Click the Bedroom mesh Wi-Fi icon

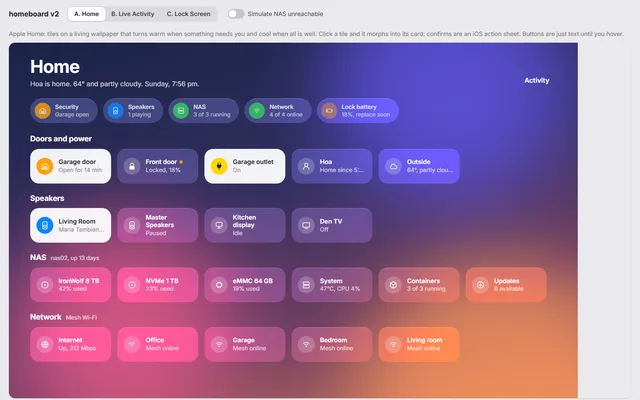(306, 344)
